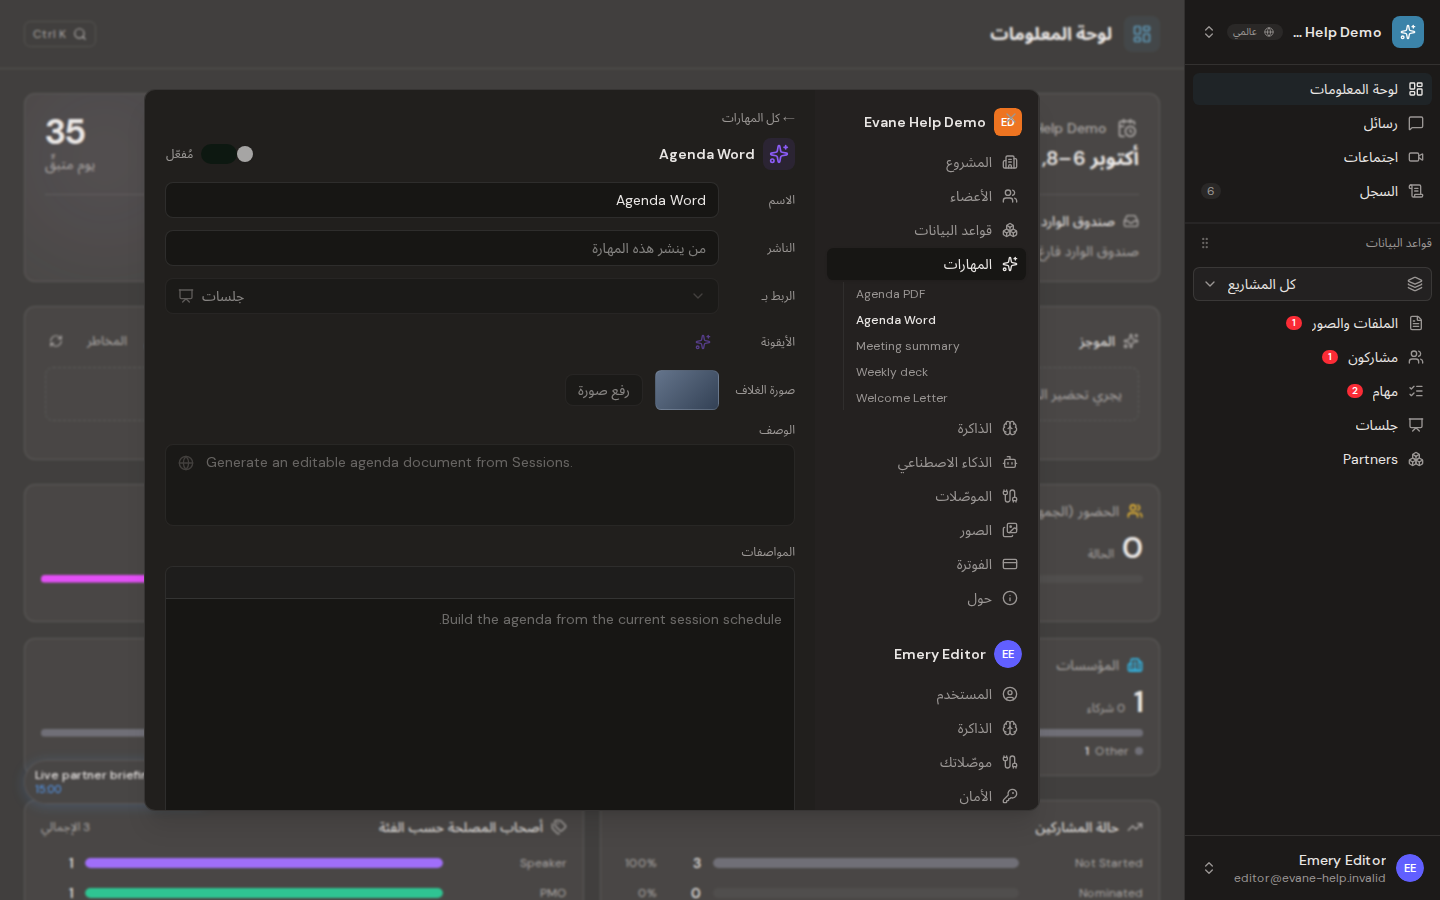Open project الذاكرة below the skills list

[927, 428]
